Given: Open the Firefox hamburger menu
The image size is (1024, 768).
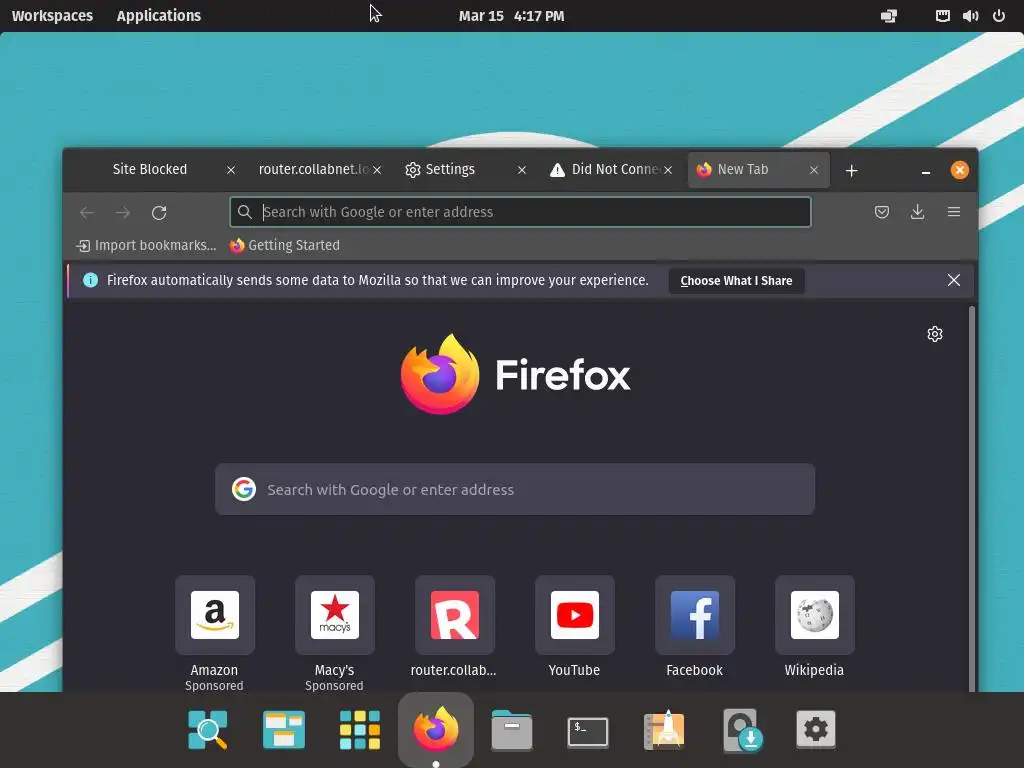Looking at the screenshot, I should 954,212.
